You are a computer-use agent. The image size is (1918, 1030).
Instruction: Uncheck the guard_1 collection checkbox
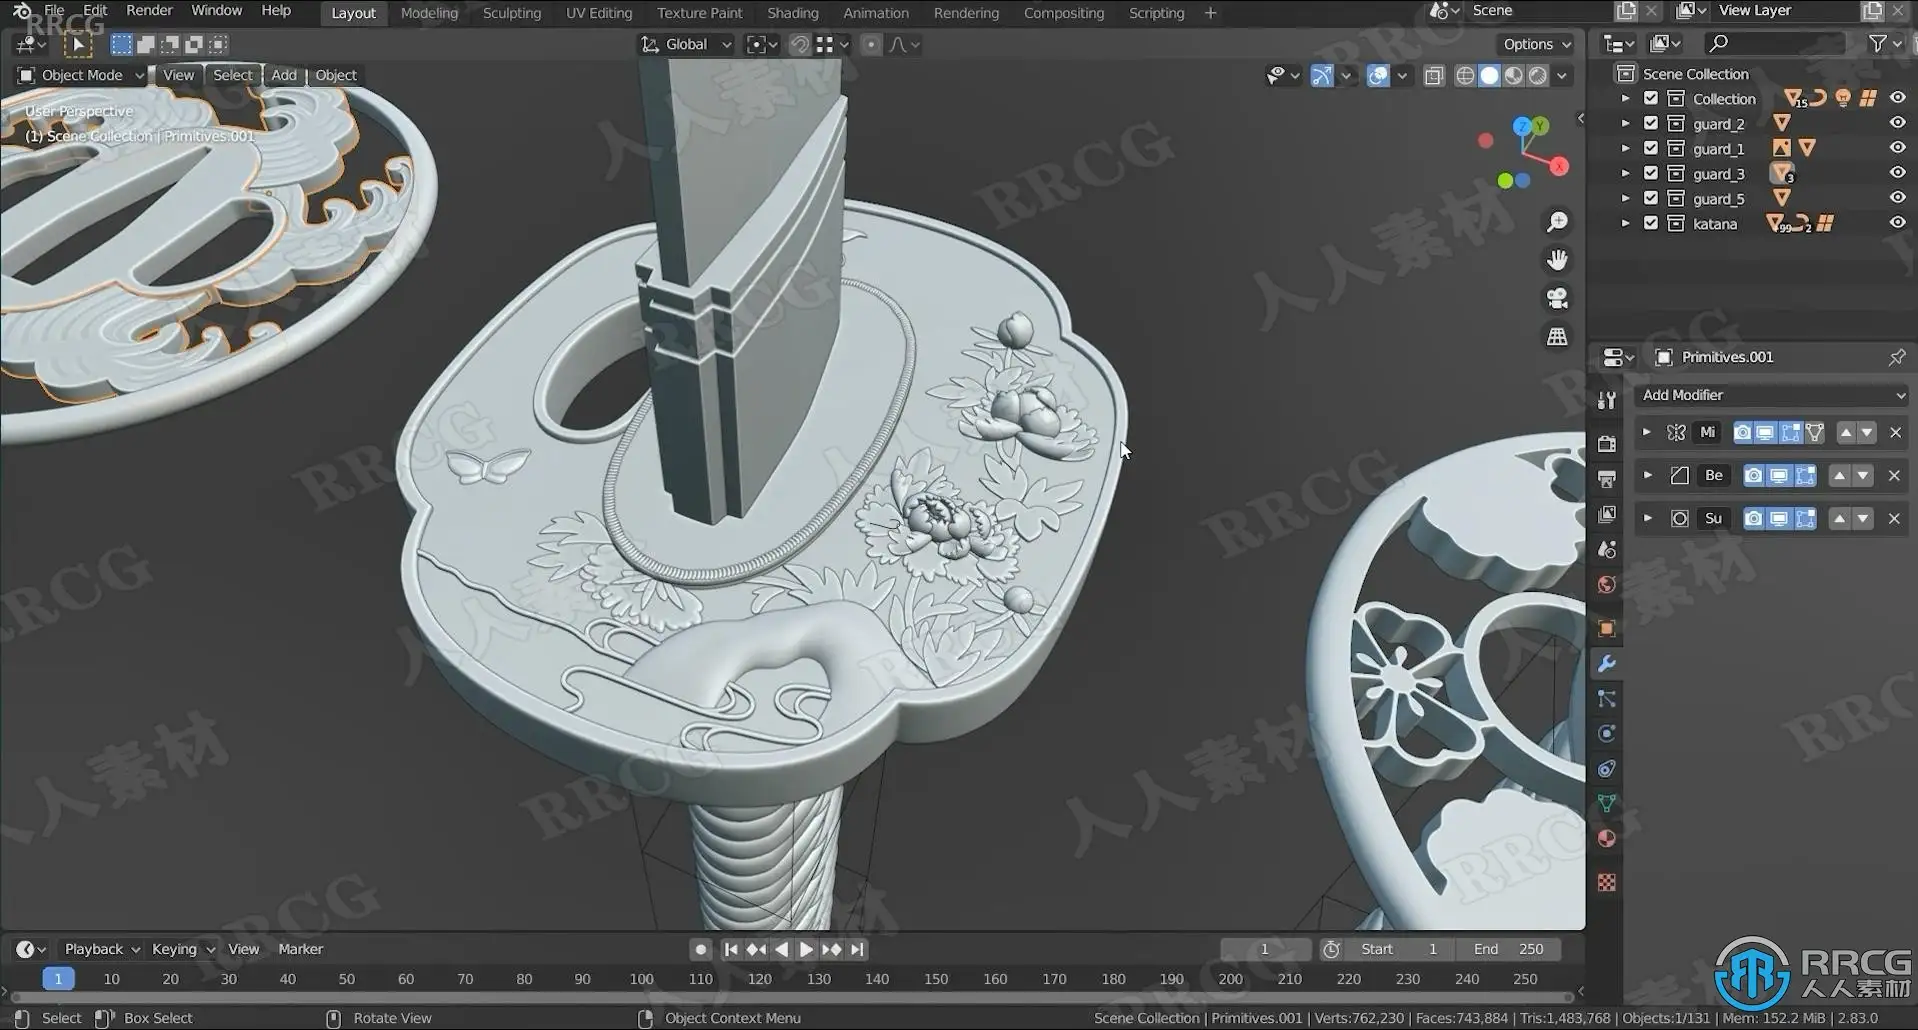1651,148
